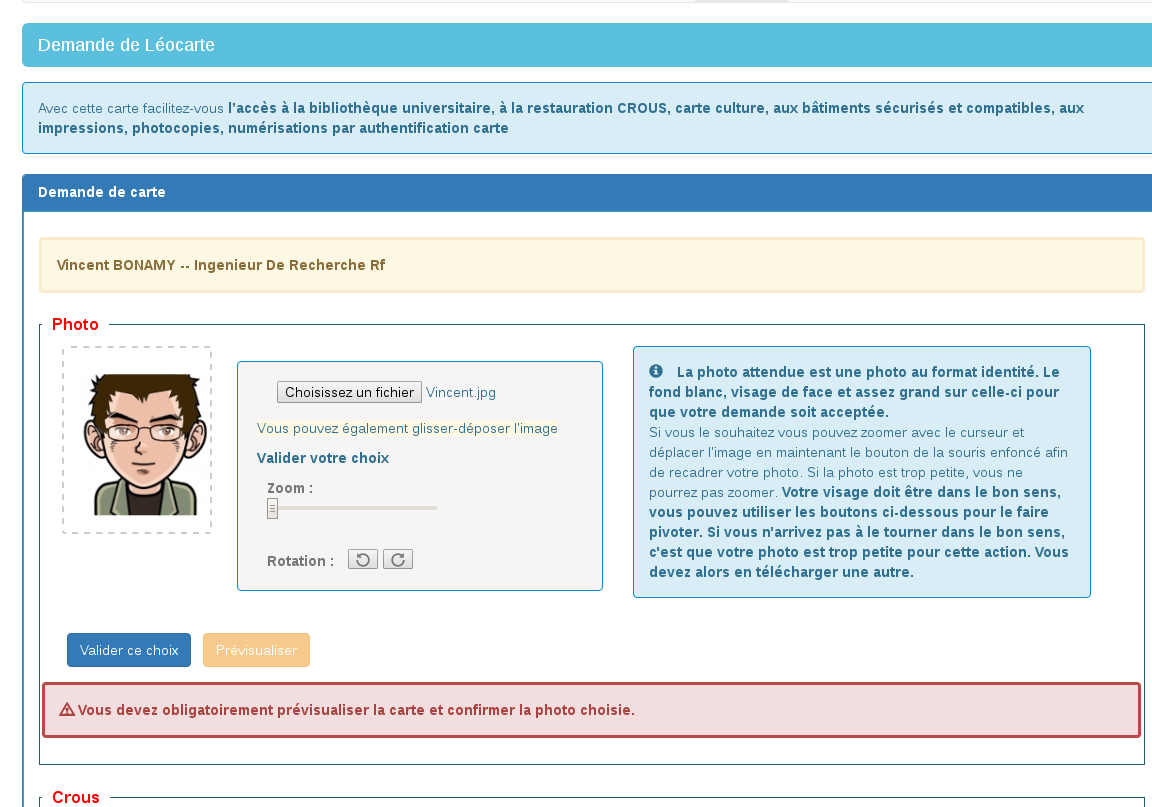Rotate the photo counter-clockwise
1152x807 pixels.
[362, 560]
